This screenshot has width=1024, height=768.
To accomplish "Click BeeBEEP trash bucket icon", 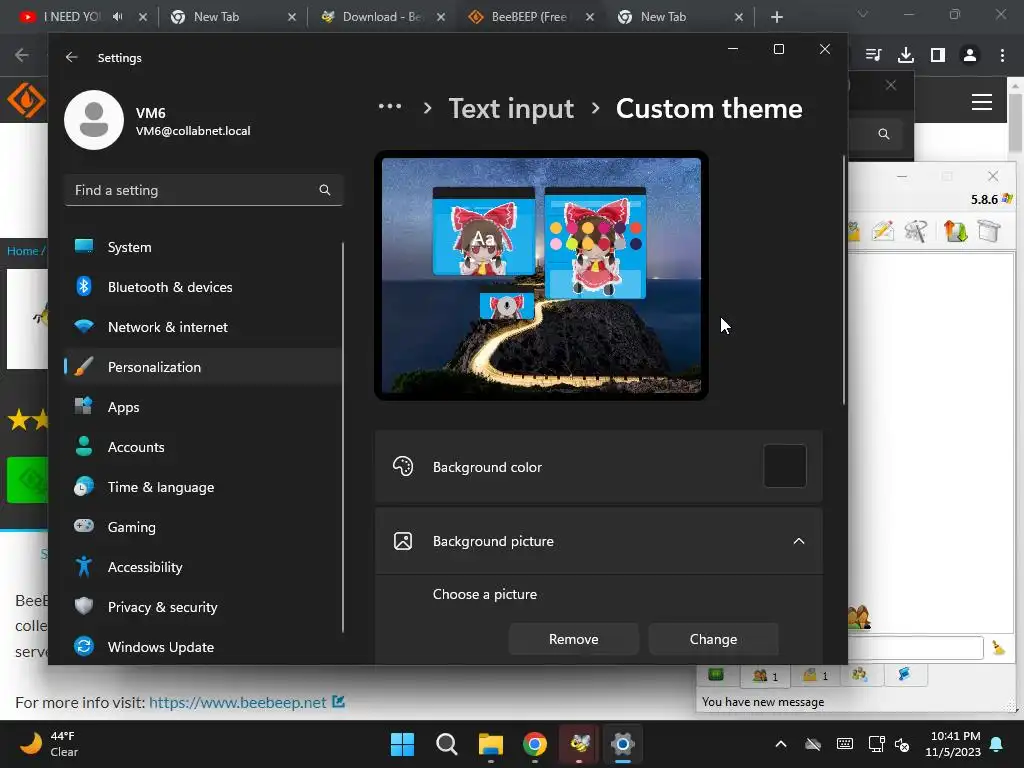I will click(x=989, y=231).
